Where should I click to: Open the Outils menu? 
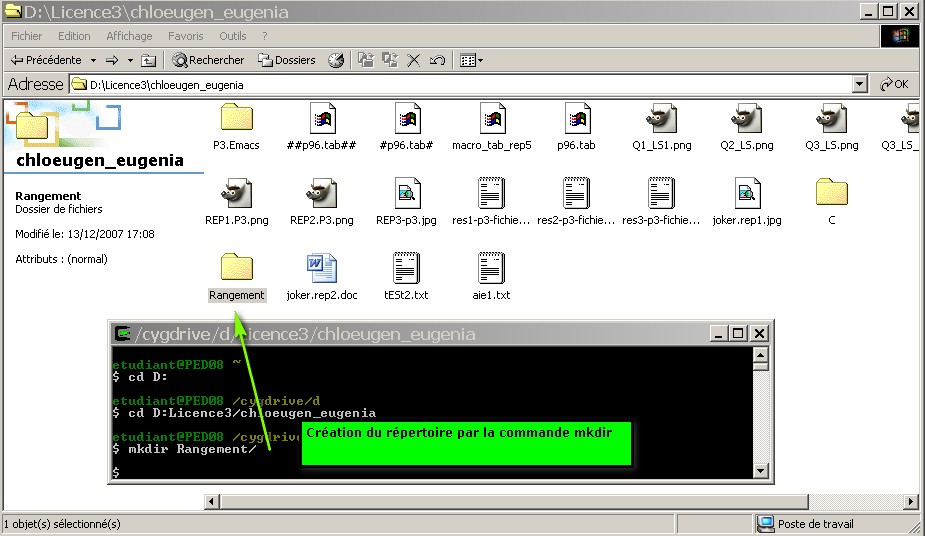coord(232,36)
